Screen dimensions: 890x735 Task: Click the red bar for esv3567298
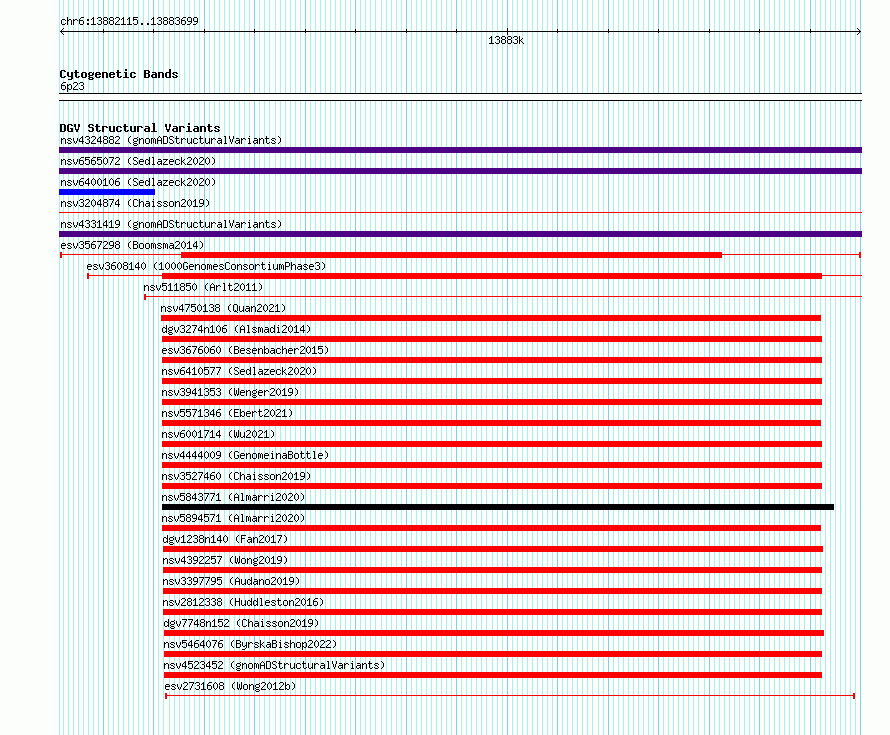tap(451, 255)
